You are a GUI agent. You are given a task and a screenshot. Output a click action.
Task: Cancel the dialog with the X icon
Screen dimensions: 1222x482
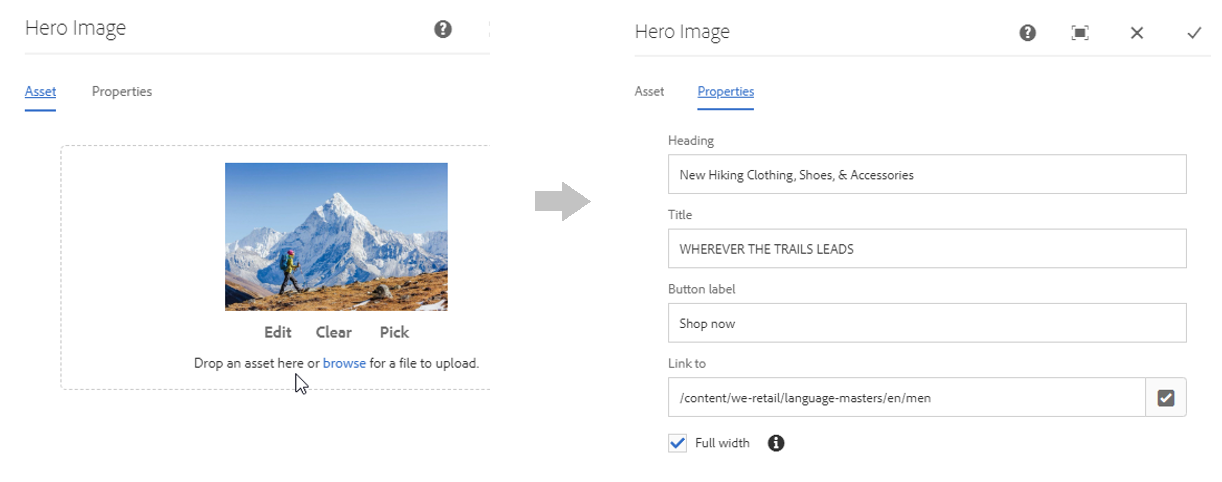click(x=1137, y=33)
